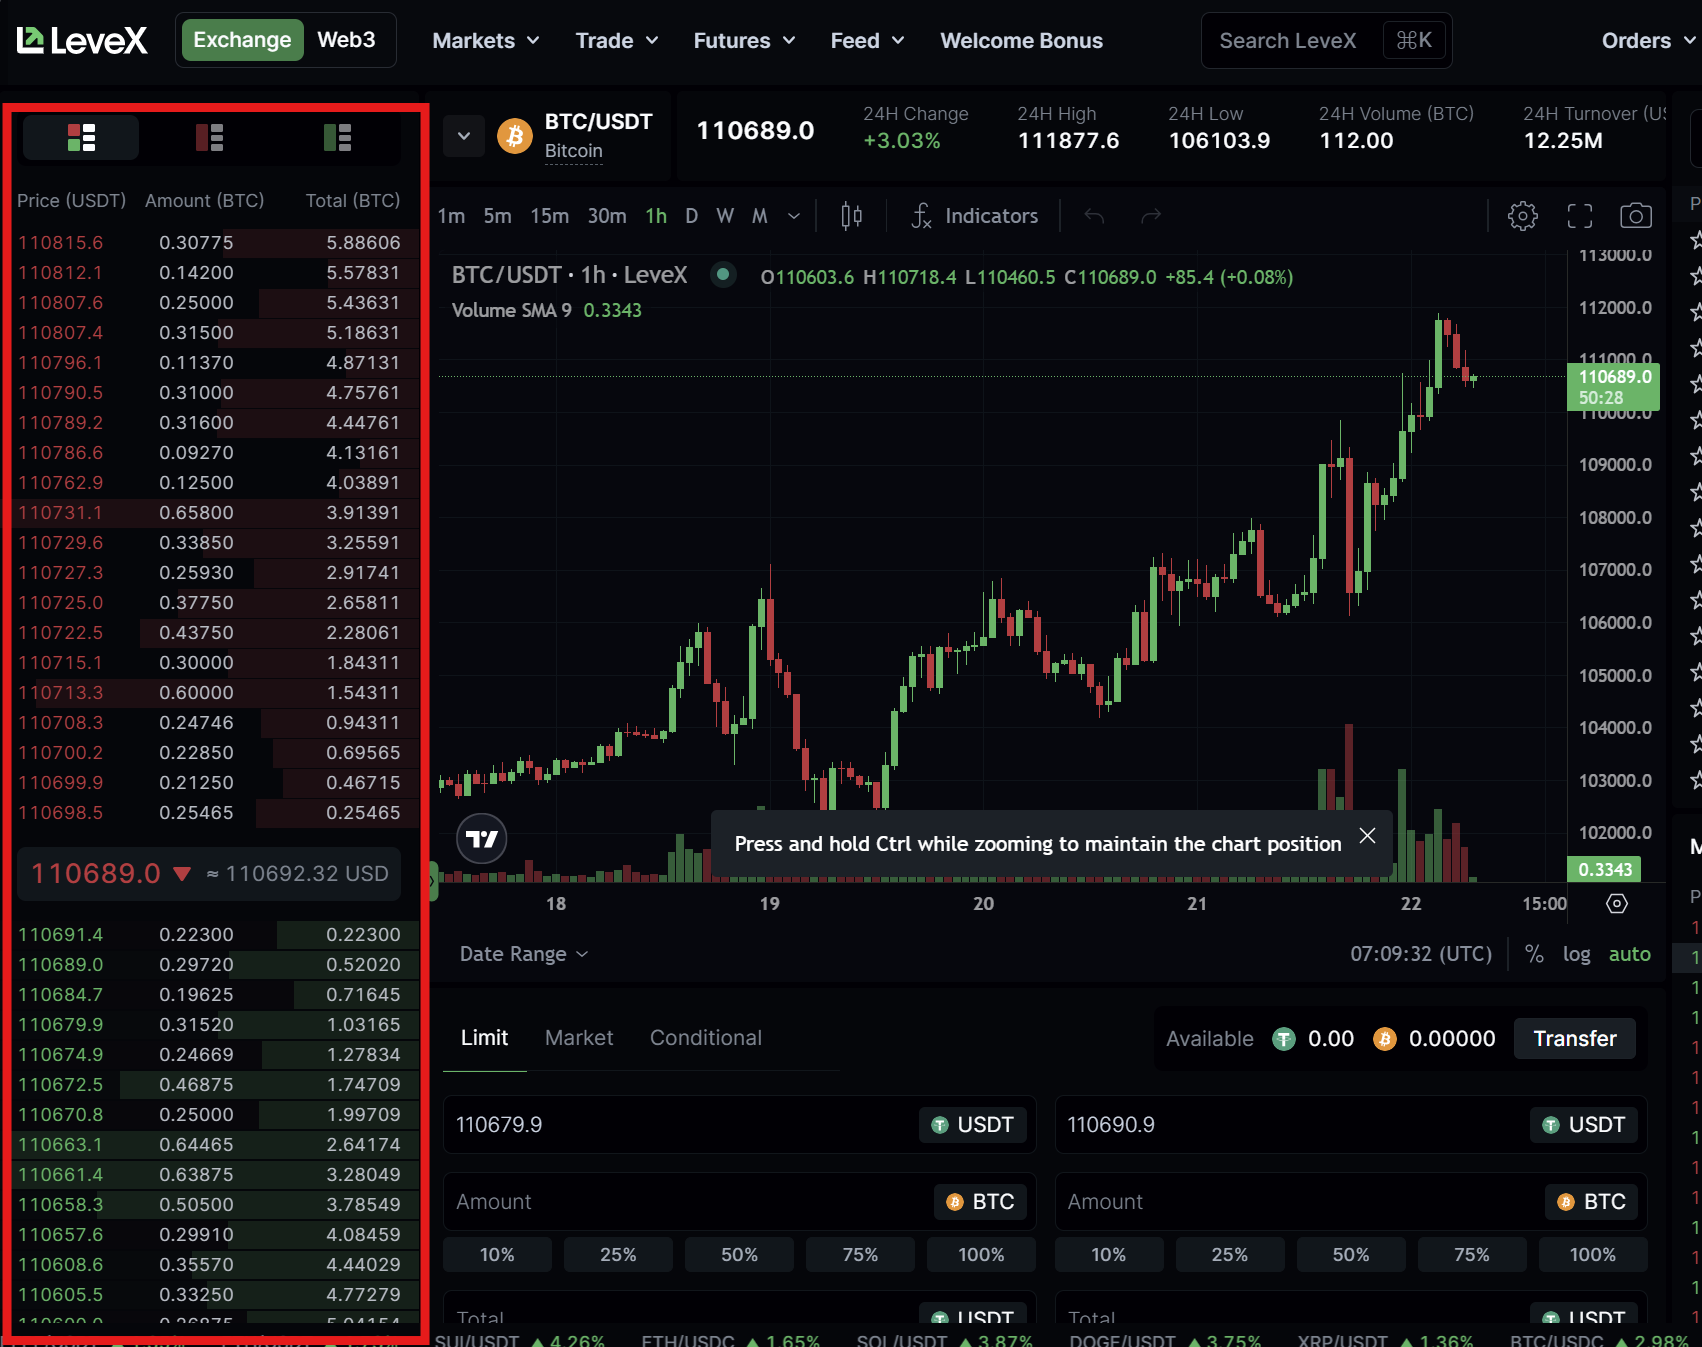Open chart settings gear

(1522, 216)
